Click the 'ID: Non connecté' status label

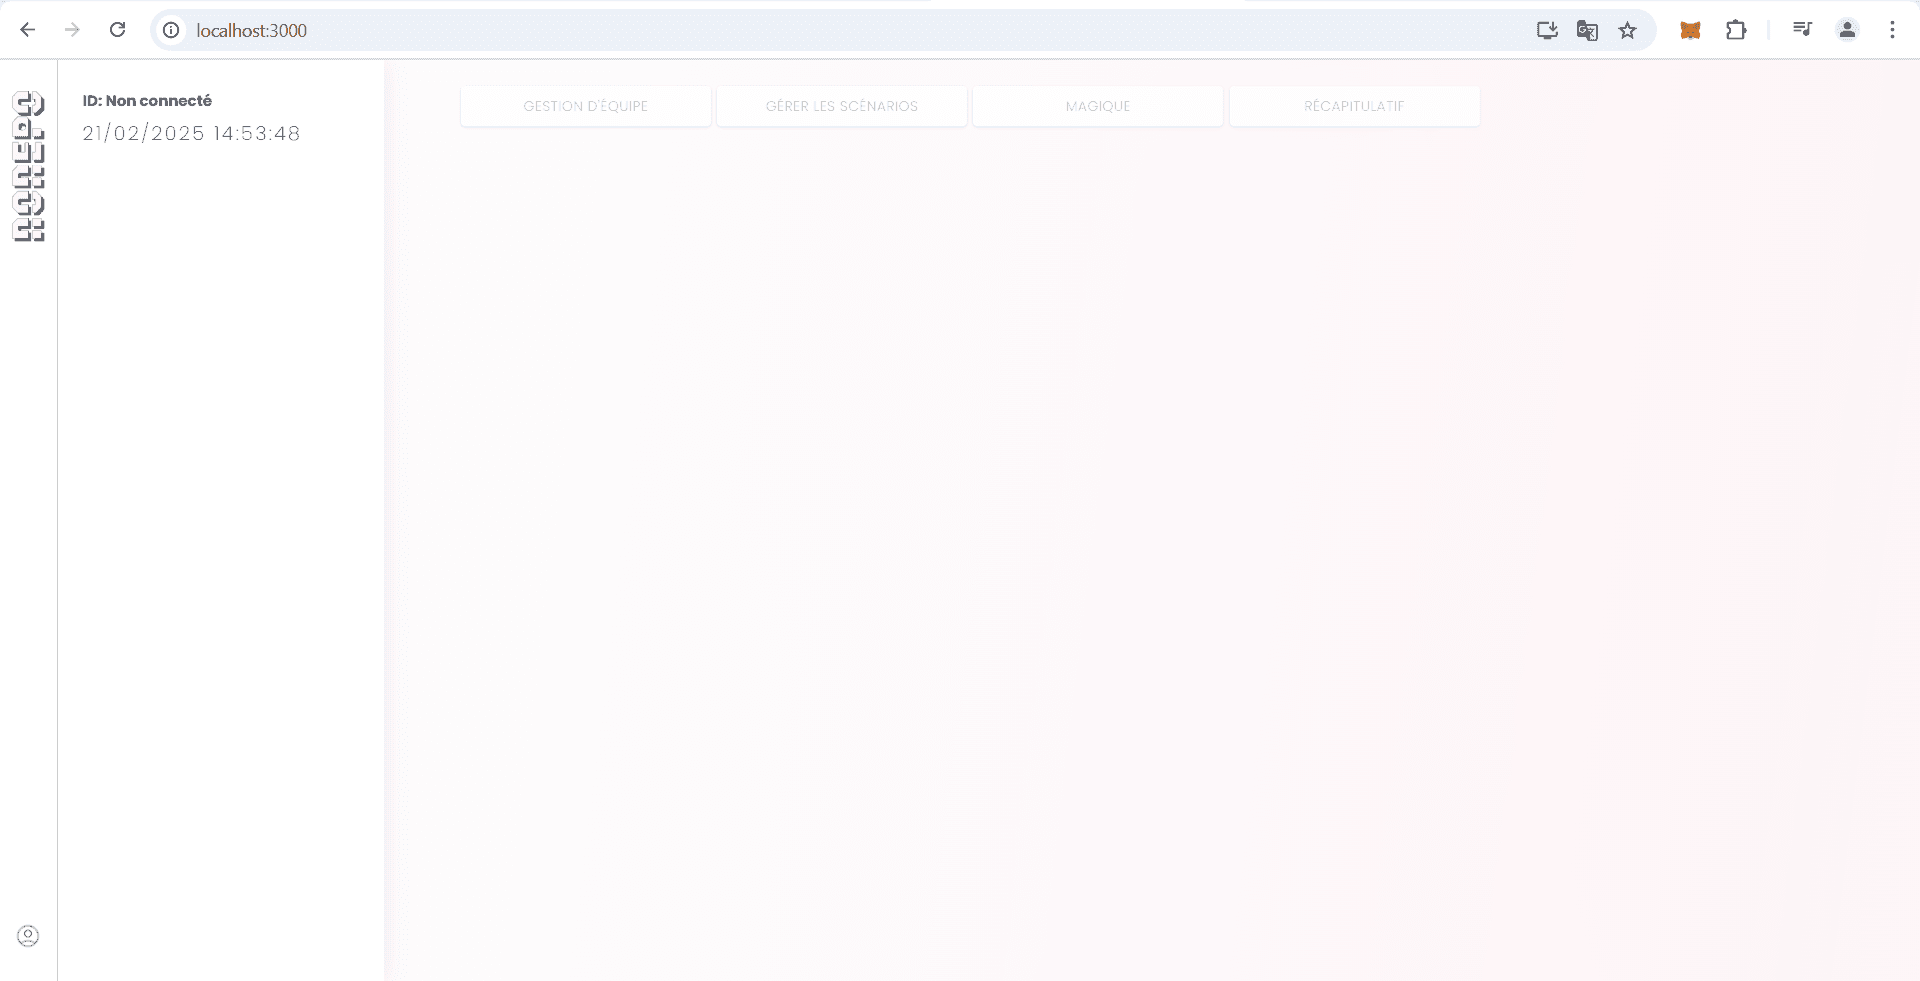point(147,101)
